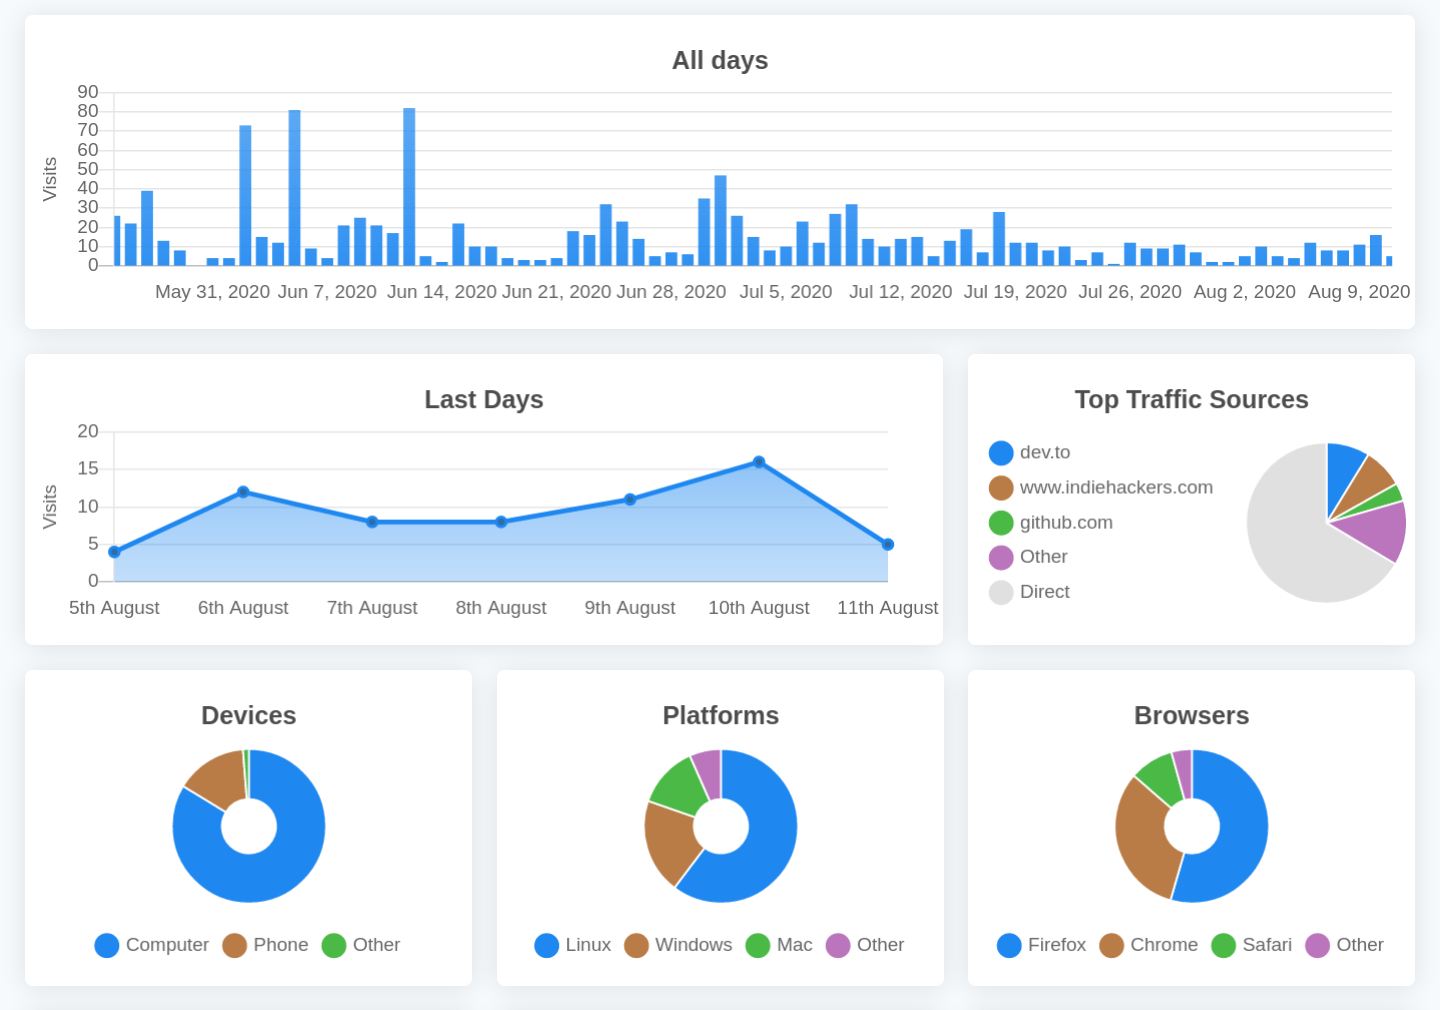Toggle the Windows legend swatch
1440x1010 pixels.
(x=636, y=945)
